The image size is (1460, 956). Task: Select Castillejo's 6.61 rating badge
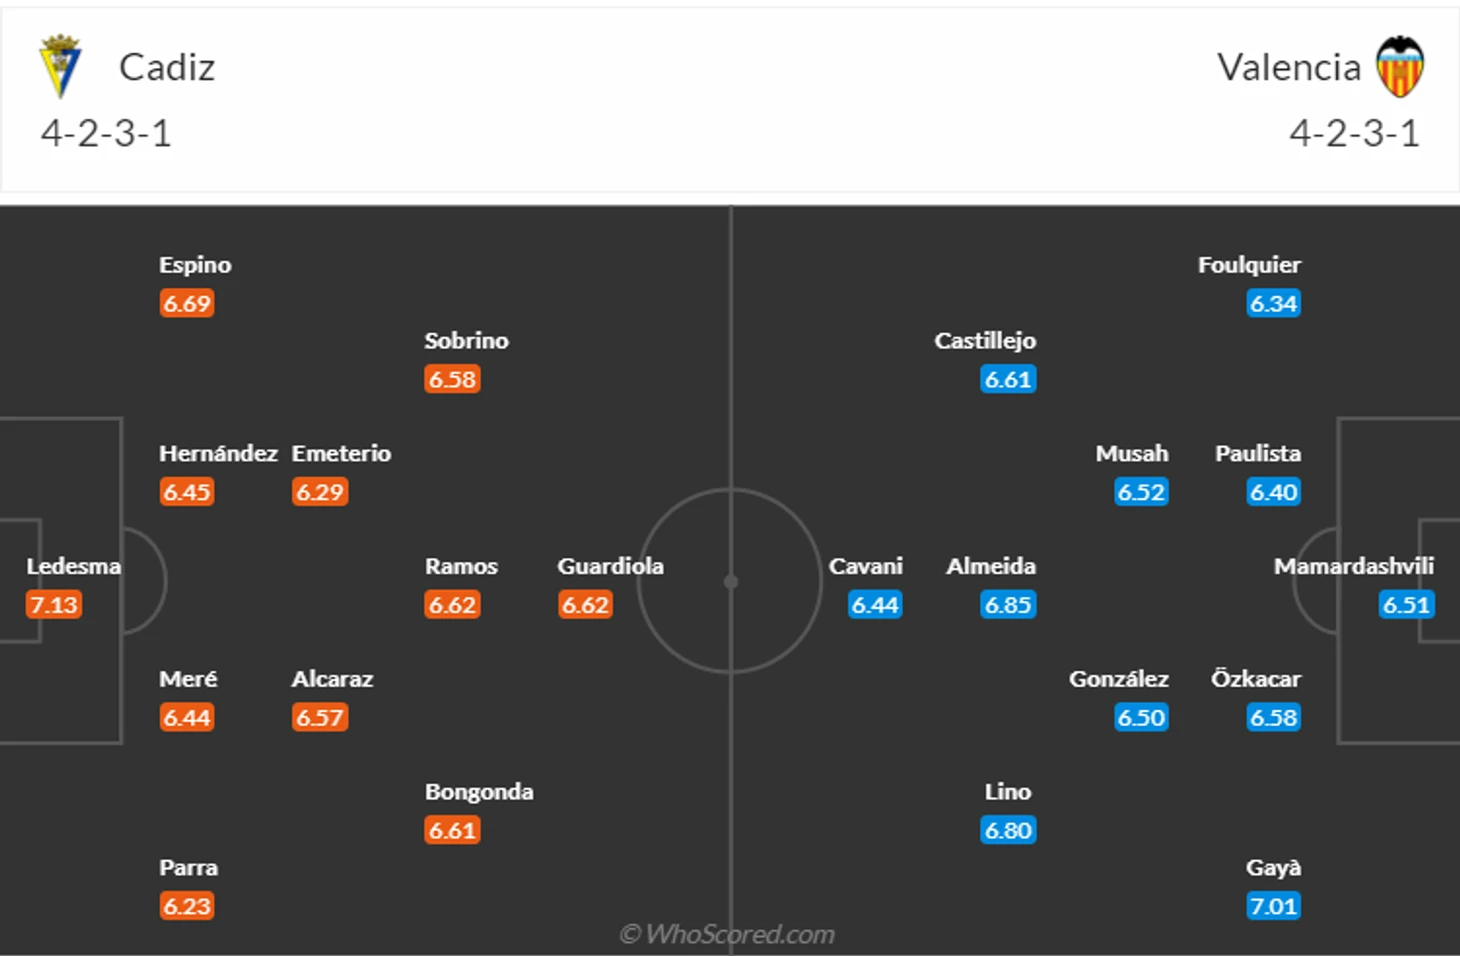tap(1008, 379)
